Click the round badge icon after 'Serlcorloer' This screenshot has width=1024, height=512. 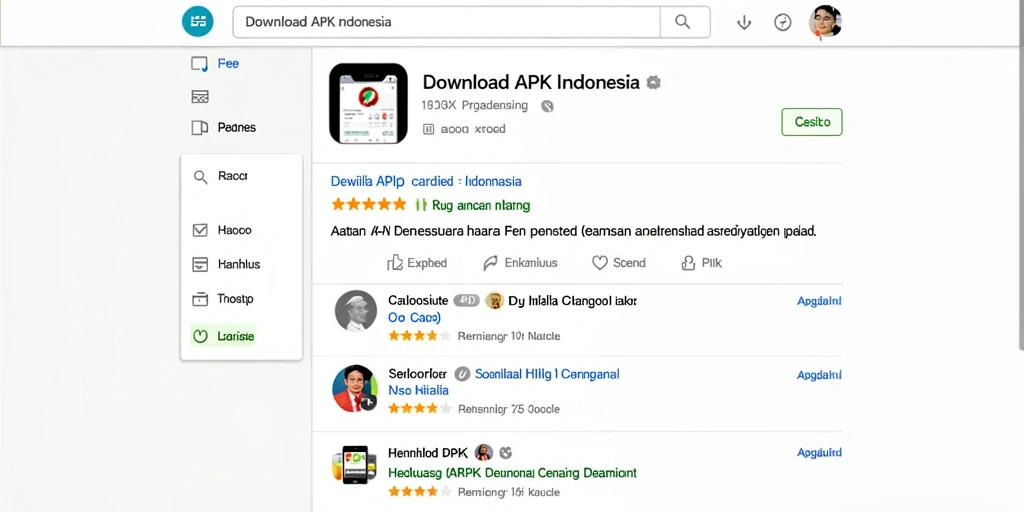pos(462,374)
